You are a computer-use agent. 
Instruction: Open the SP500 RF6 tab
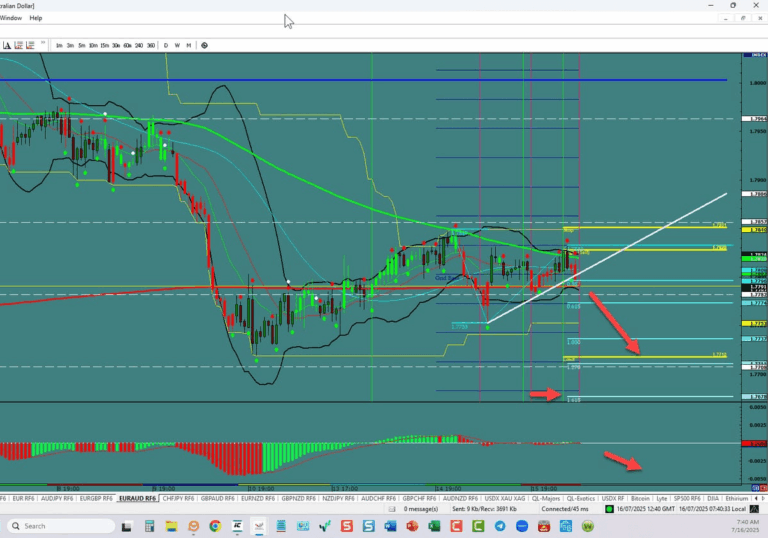(x=687, y=498)
